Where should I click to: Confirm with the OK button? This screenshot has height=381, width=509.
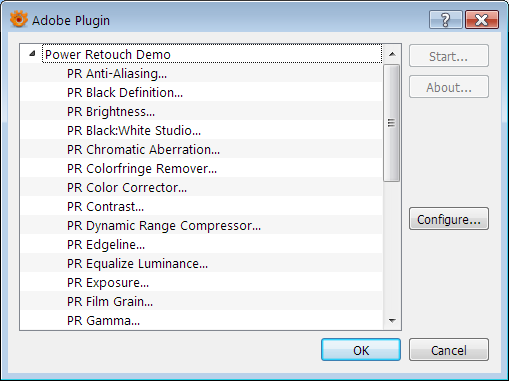pos(361,350)
